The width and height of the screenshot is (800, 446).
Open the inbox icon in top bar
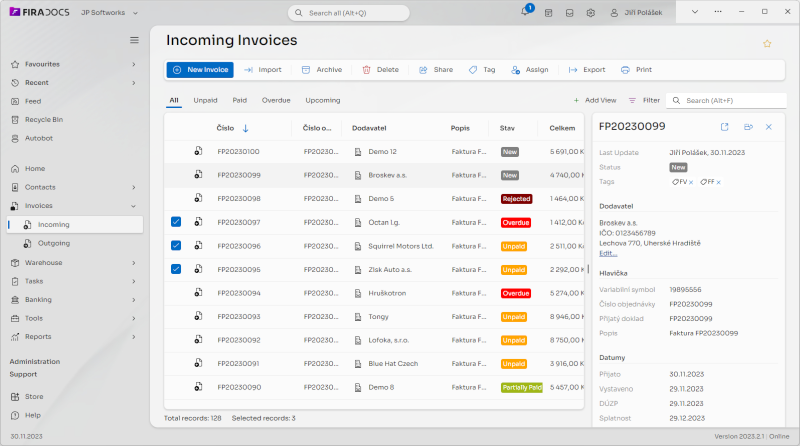[569, 13]
